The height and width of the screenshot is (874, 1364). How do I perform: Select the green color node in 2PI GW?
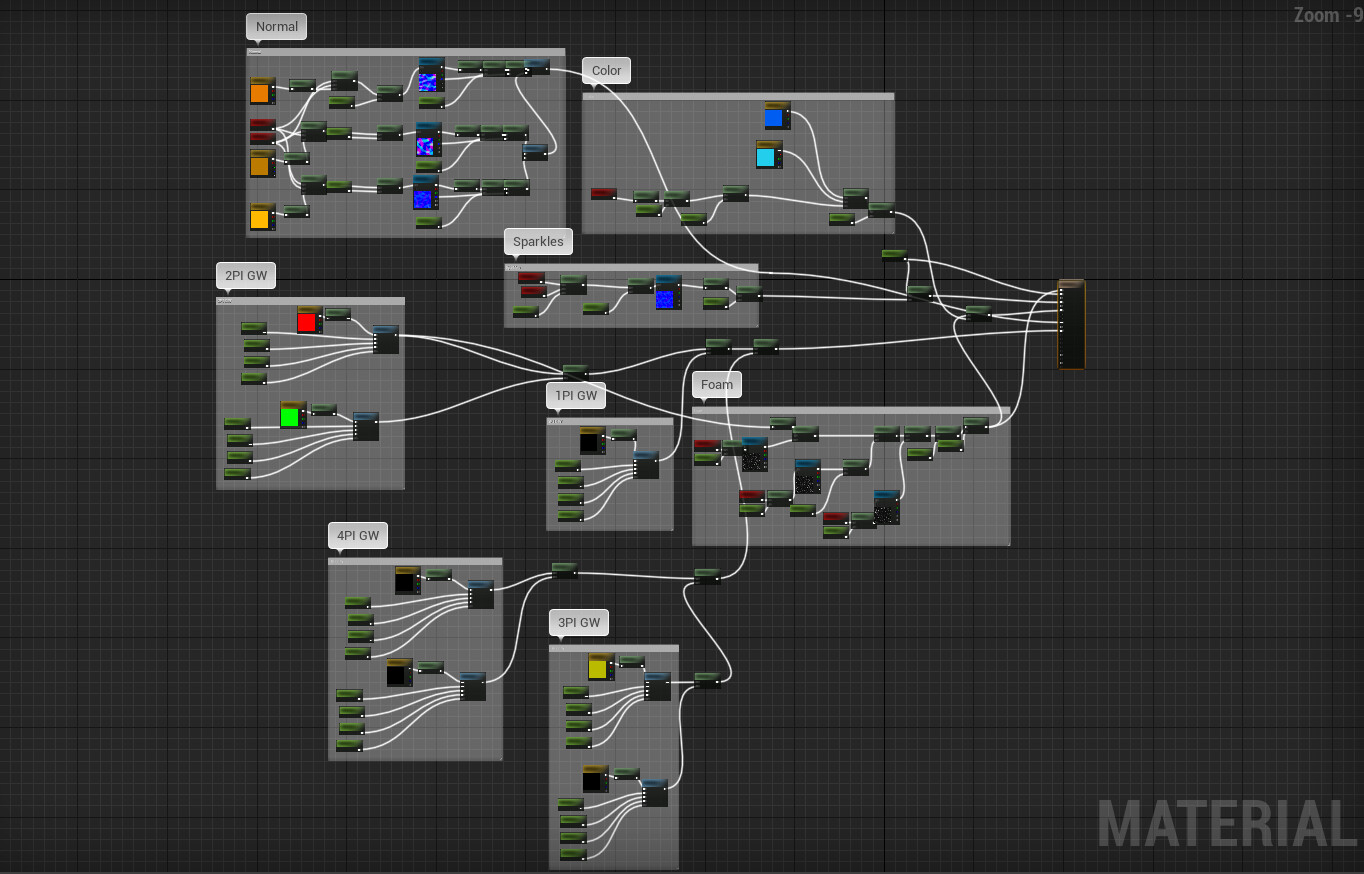click(292, 415)
